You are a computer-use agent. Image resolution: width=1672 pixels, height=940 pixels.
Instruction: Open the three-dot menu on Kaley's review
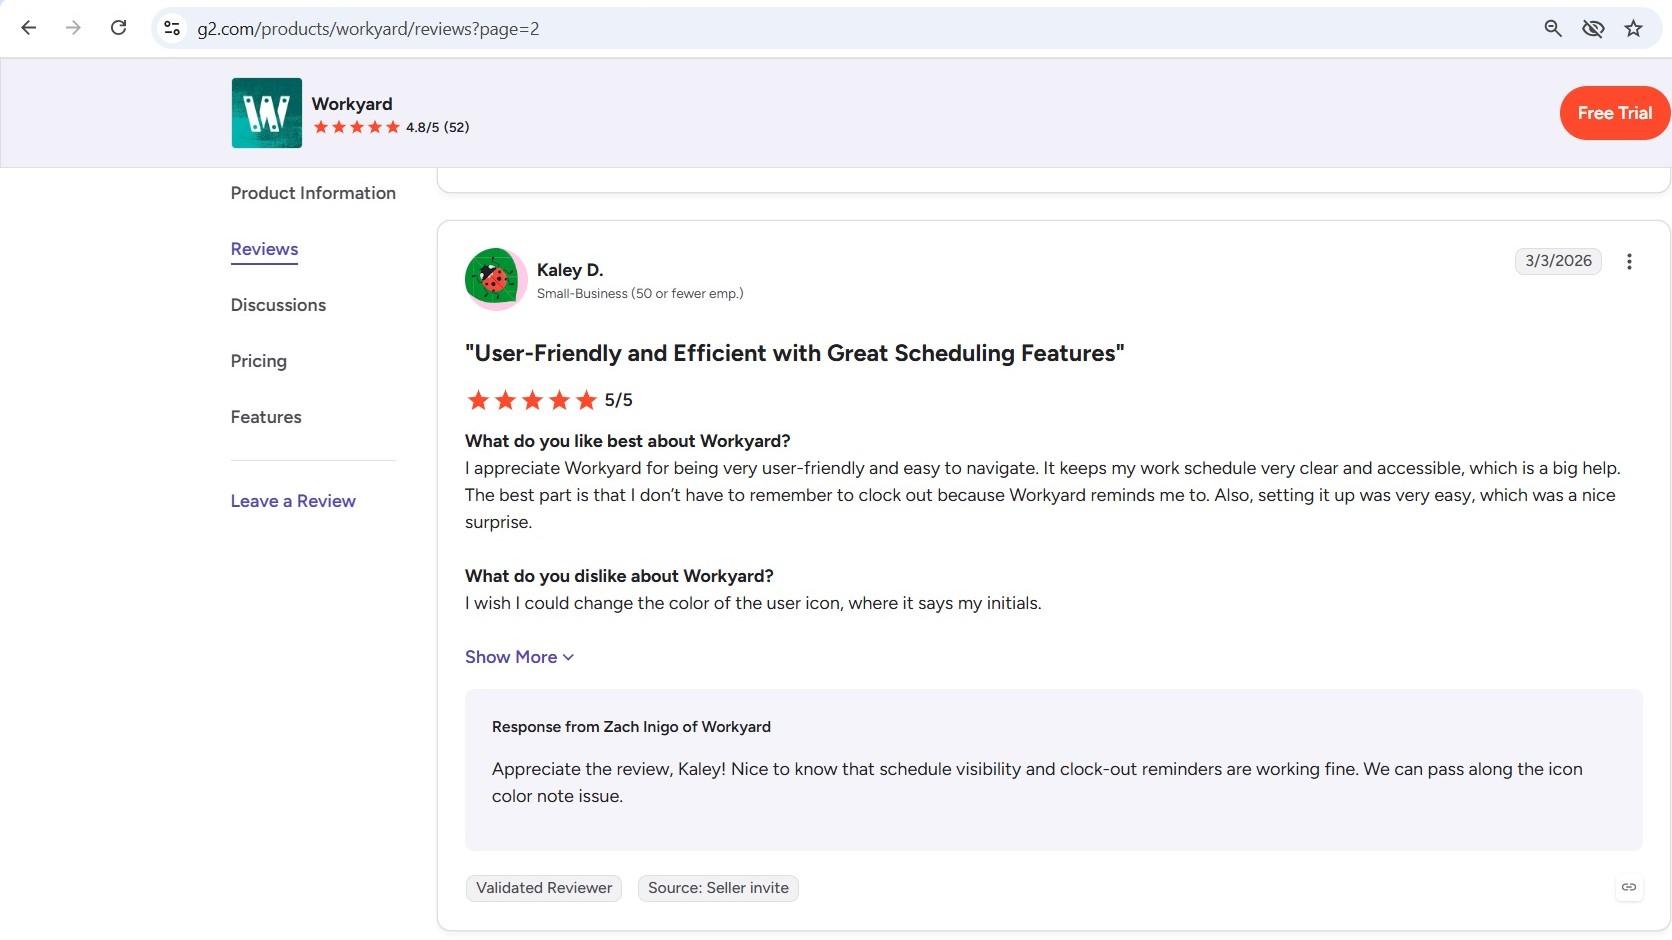point(1629,261)
